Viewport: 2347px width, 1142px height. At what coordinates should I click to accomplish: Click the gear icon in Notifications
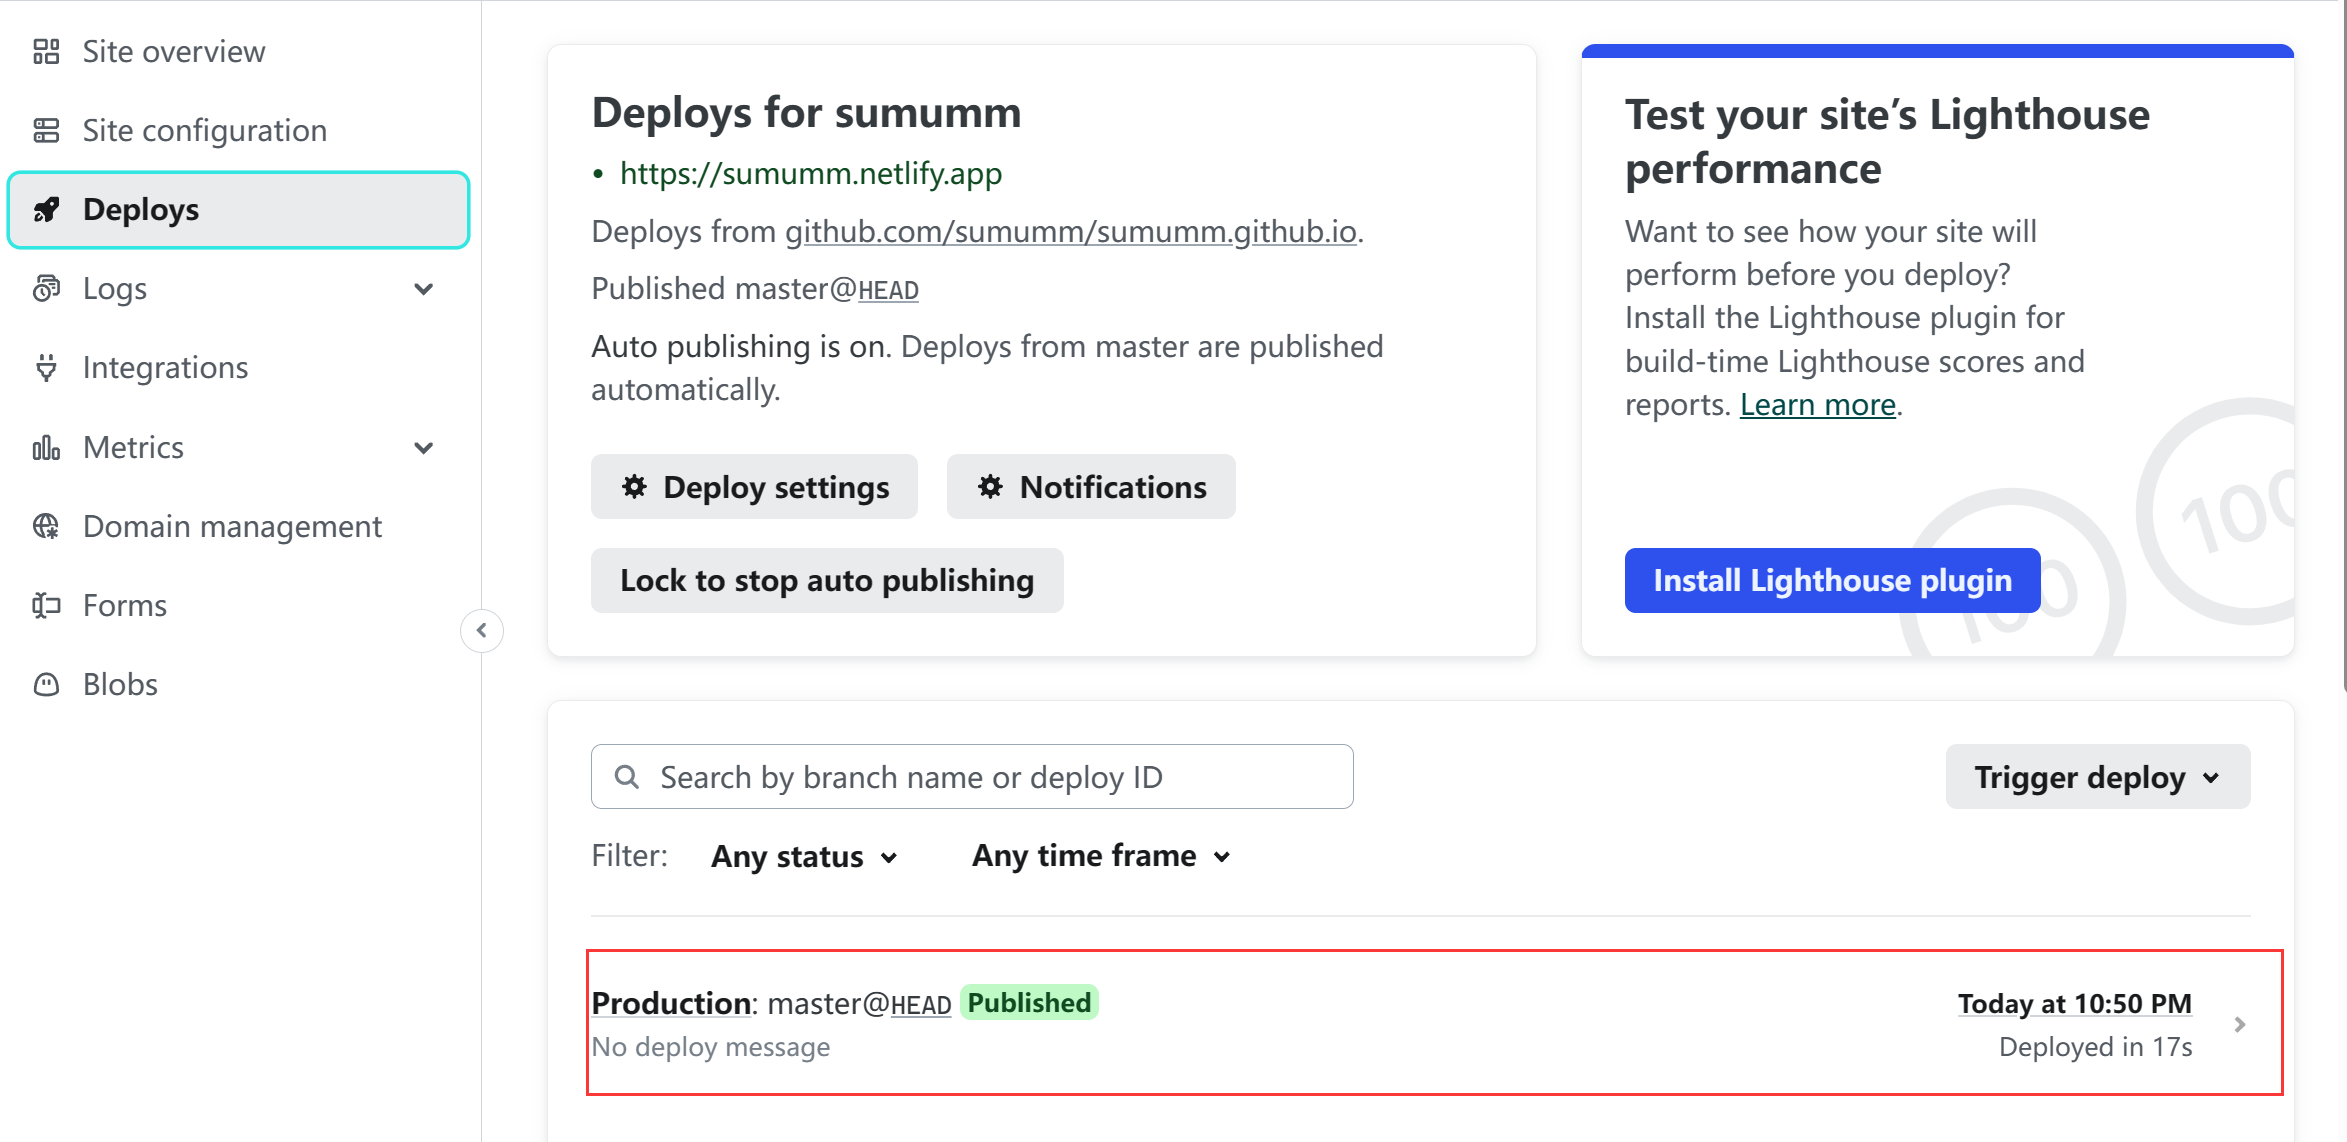(990, 486)
